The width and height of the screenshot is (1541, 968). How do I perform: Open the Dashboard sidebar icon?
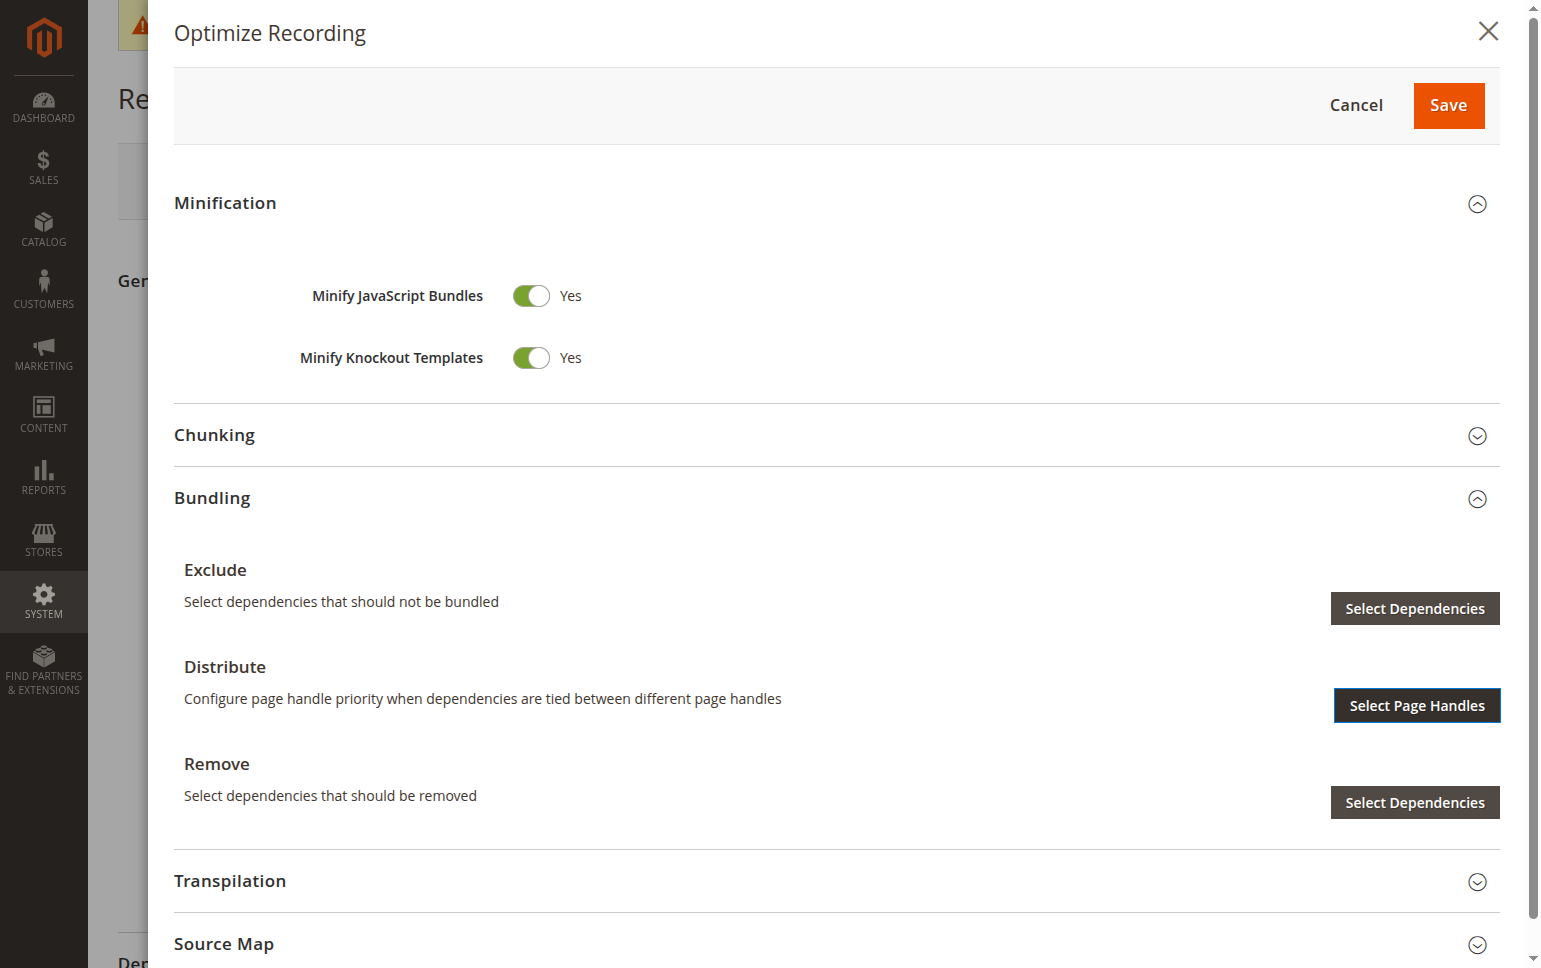44,100
